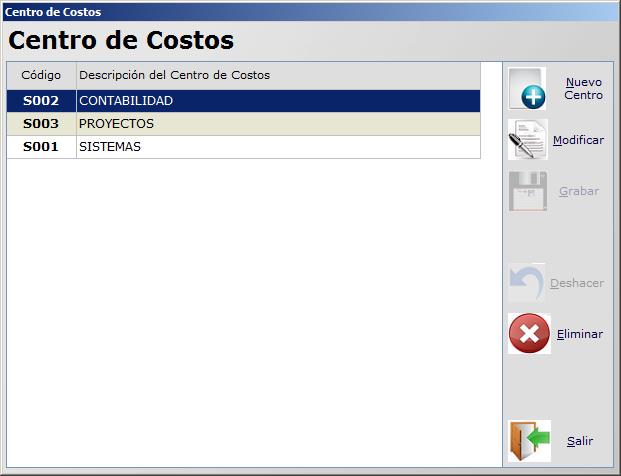Select the PROYECTOS row description
This screenshot has width=621, height=476.
(278, 124)
